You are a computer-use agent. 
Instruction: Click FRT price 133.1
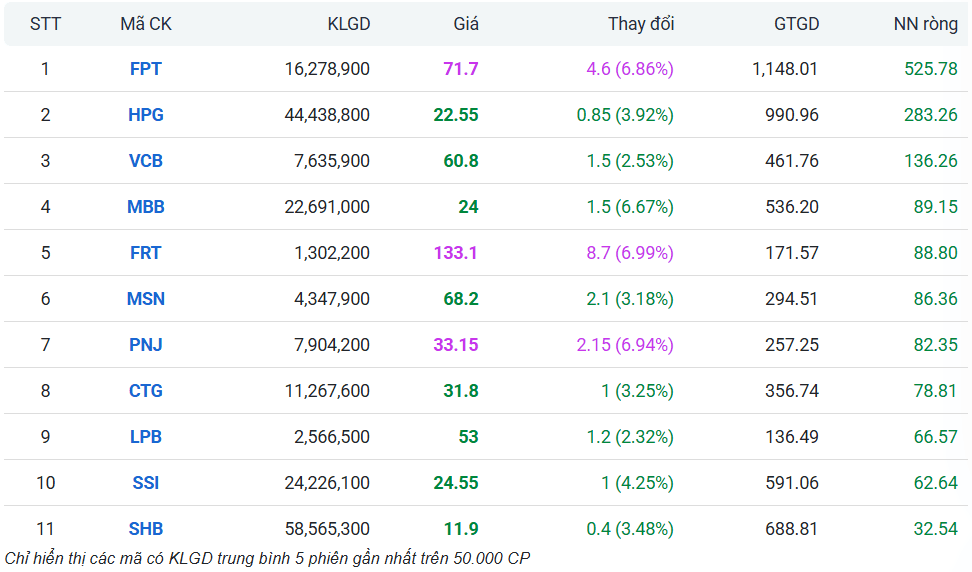point(456,253)
